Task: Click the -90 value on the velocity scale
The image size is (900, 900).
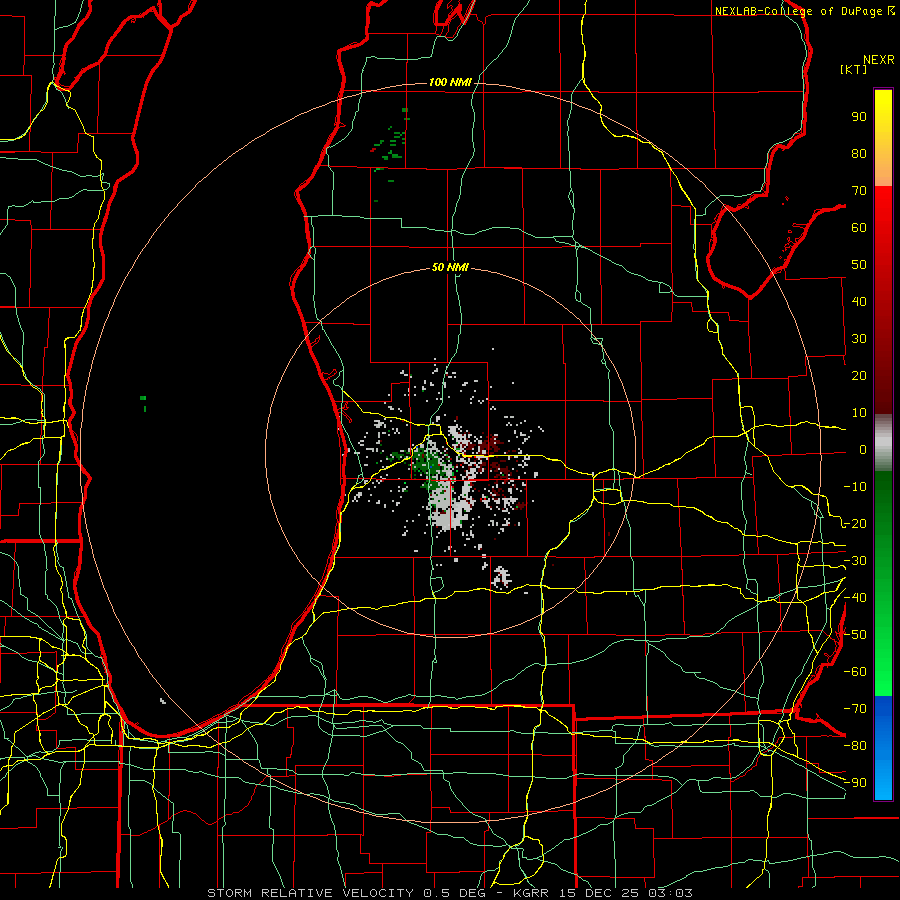Action: (x=855, y=783)
